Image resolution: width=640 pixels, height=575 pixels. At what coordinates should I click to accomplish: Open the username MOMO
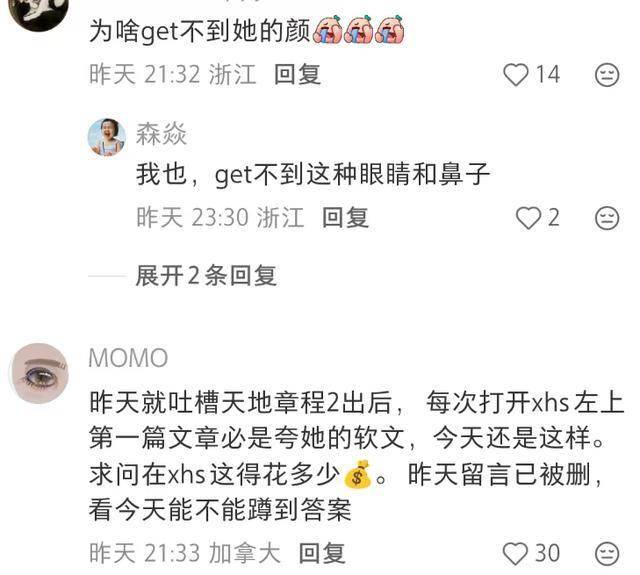[x=128, y=358]
